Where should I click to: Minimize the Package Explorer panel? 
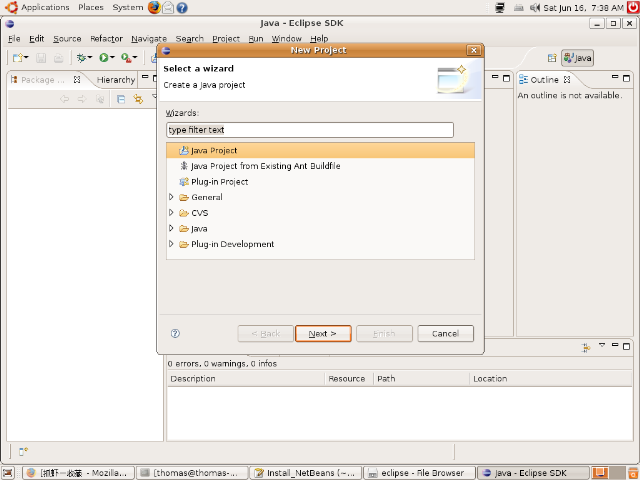coord(145,76)
